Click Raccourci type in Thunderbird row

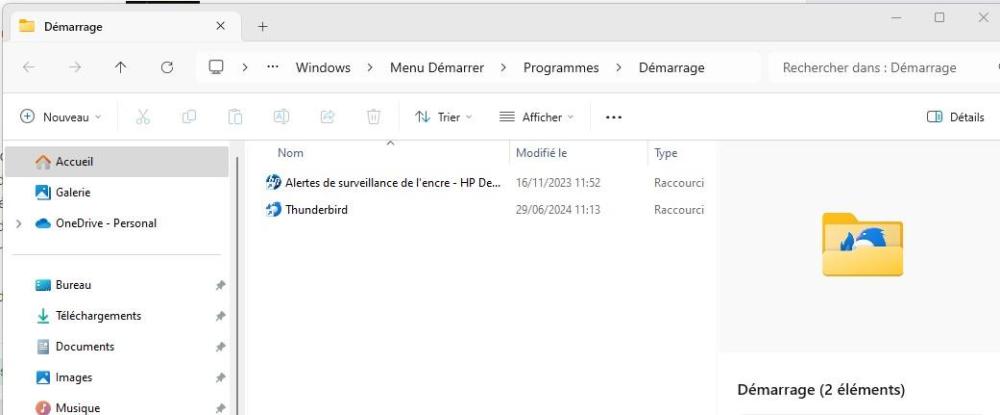[679, 210]
